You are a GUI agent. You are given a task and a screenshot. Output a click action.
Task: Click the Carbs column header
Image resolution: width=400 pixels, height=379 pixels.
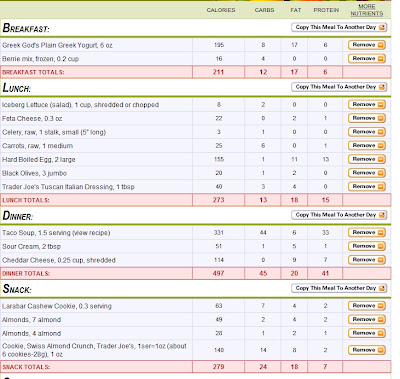tap(264, 10)
